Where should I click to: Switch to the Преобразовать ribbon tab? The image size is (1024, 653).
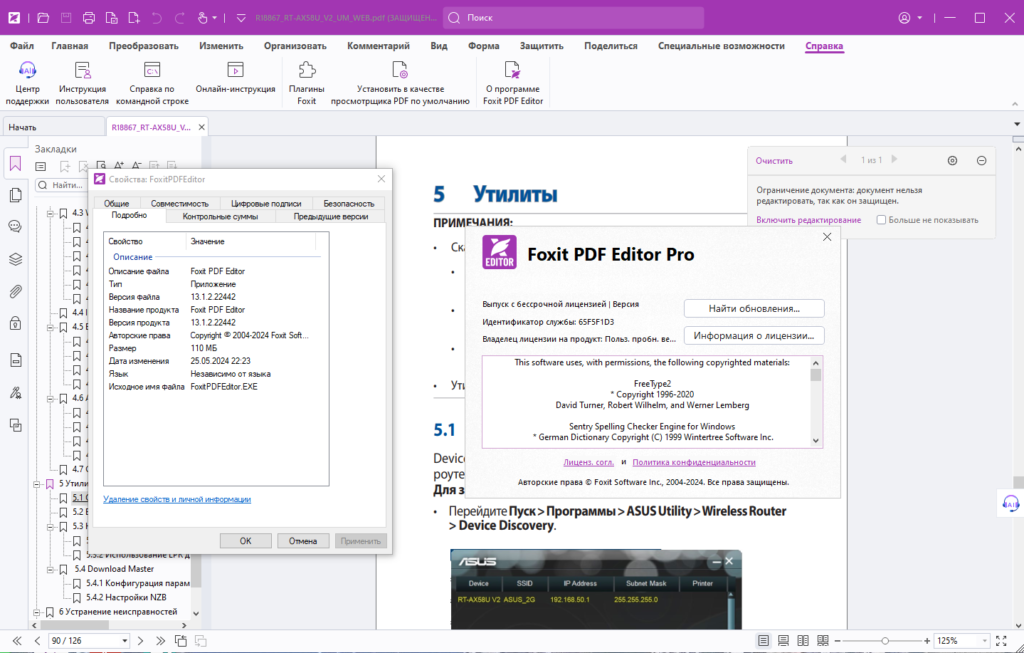pos(144,46)
